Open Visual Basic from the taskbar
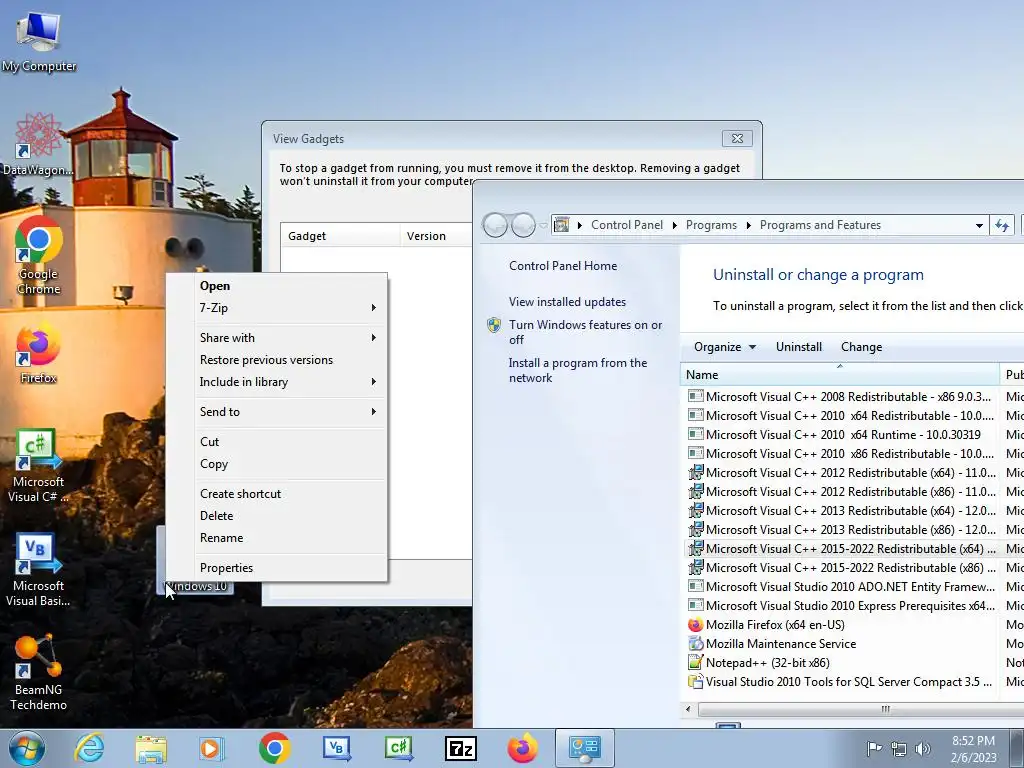The height and width of the screenshot is (768, 1024). pos(336,748)
